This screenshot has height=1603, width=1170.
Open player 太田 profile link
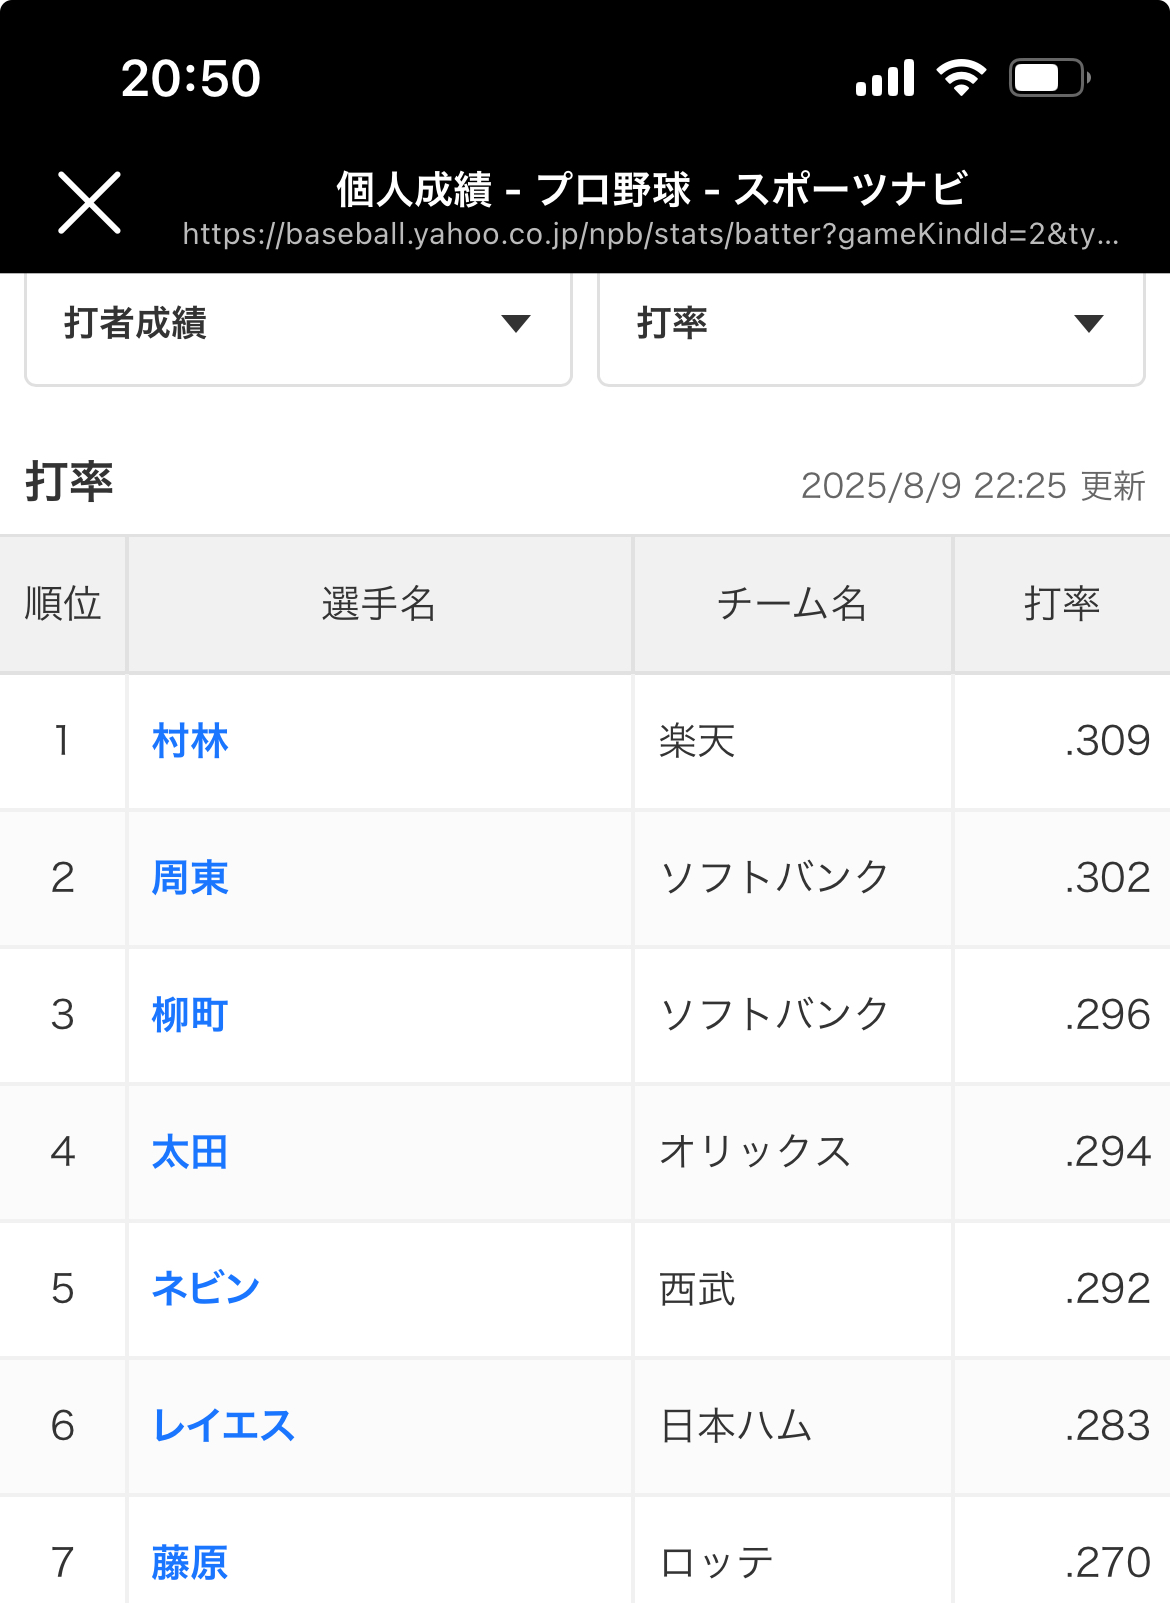coord(190,1152)
